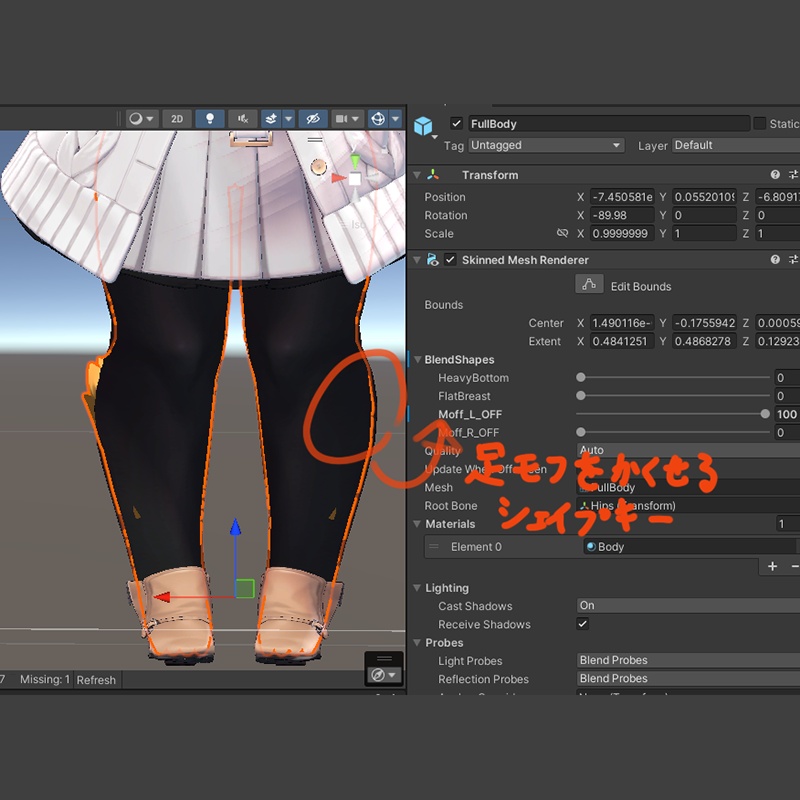Click Scale X field showing 0.9999999
The height and width of the screenshot is (800, 800).
point(622,234)
